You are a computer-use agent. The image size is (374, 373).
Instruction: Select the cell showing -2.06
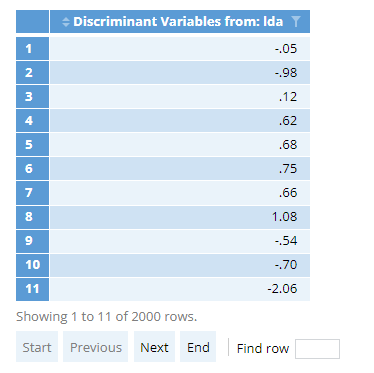click(x=180, y=289)
